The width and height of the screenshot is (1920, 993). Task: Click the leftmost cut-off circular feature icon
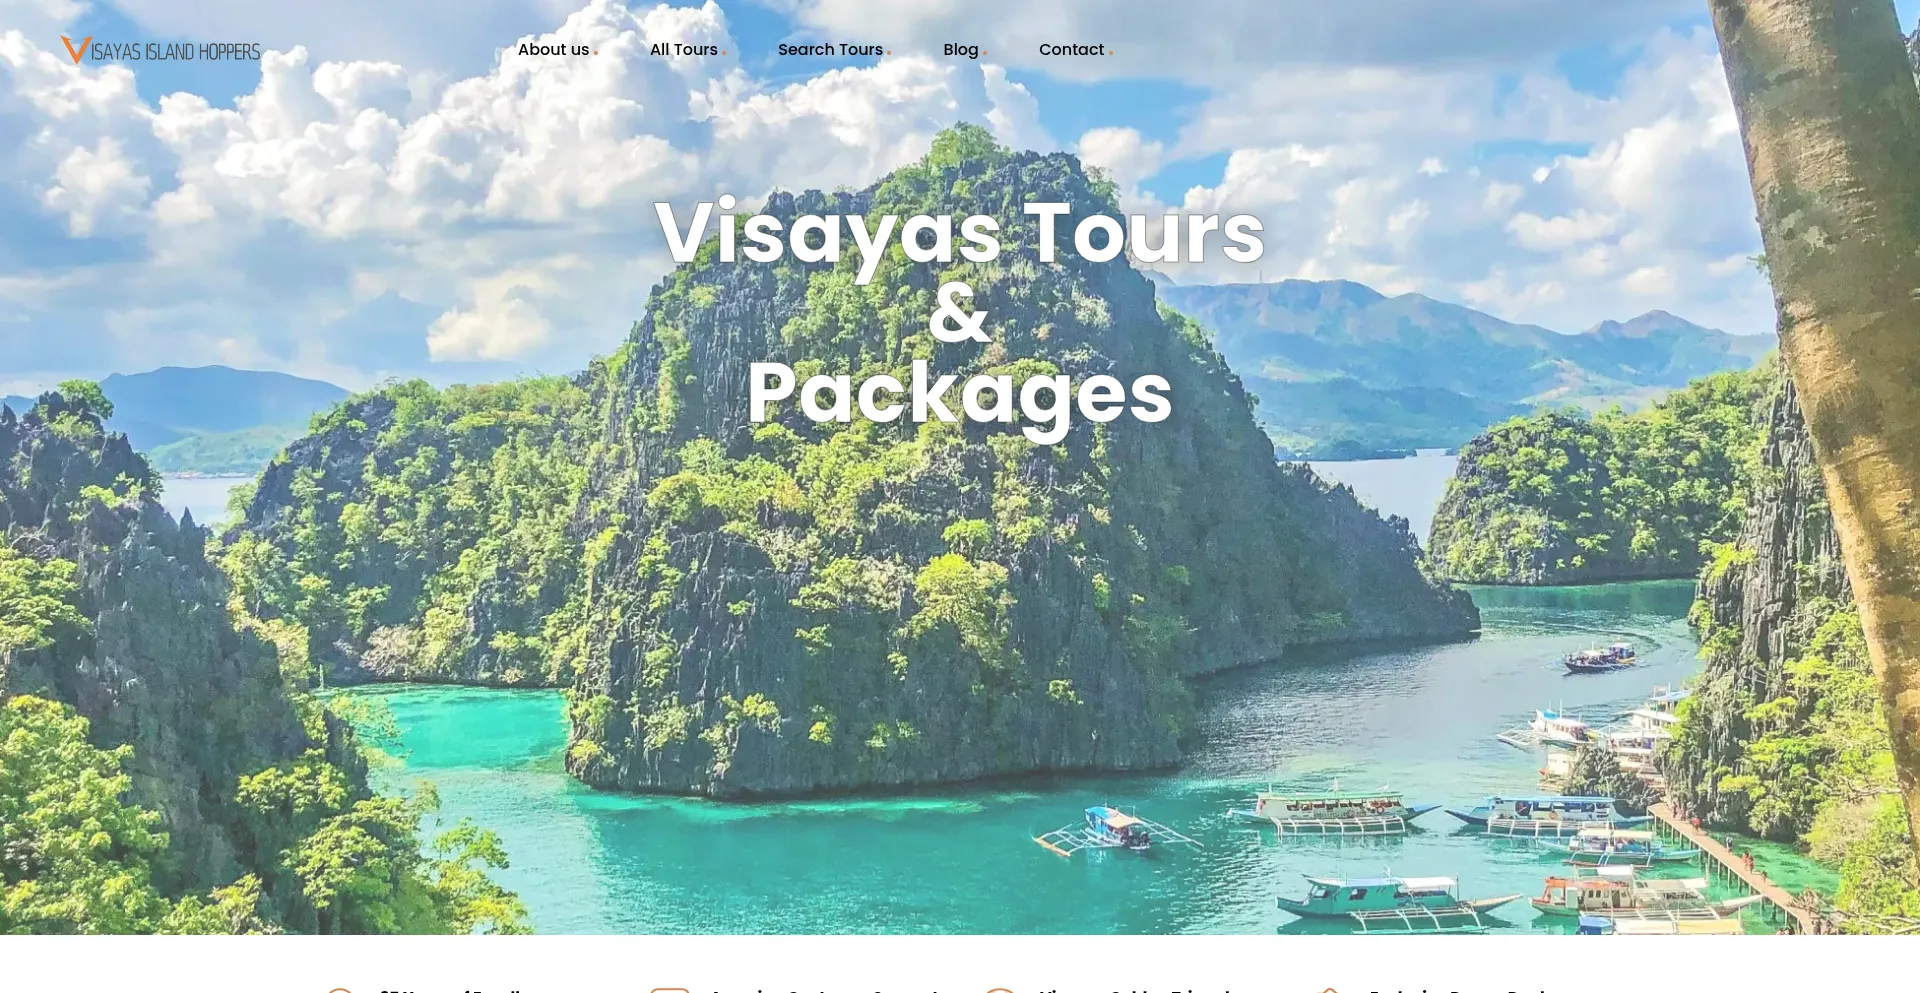tap(340, 990)
